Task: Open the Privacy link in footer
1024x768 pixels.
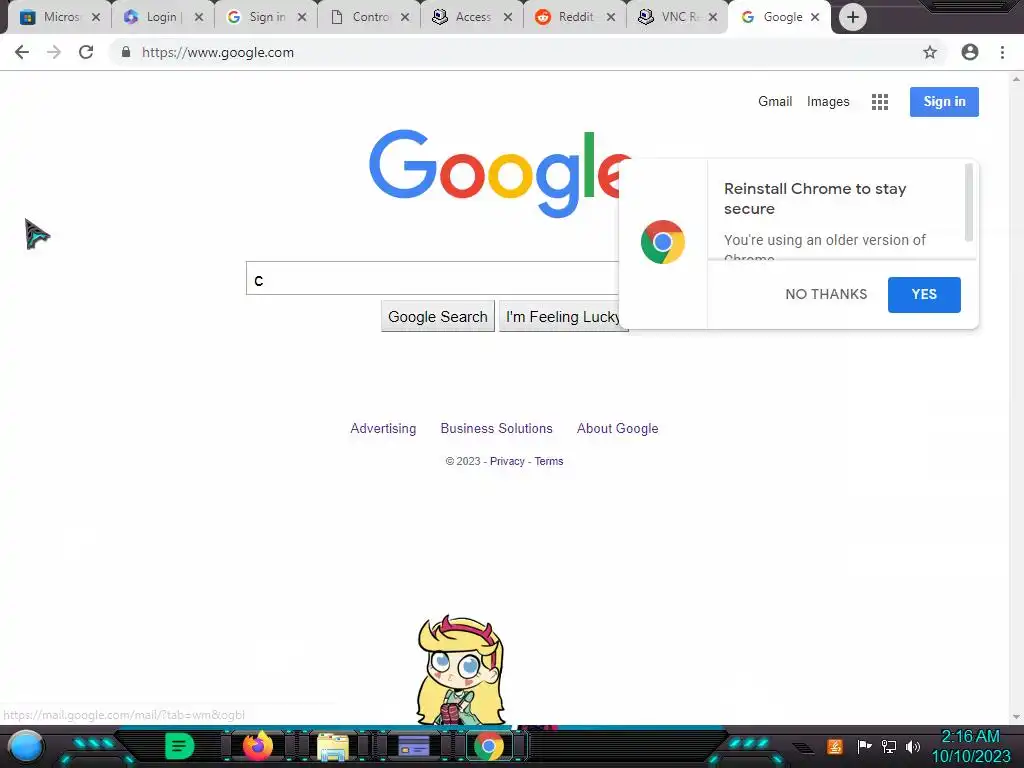Action: tap(507, 461)
